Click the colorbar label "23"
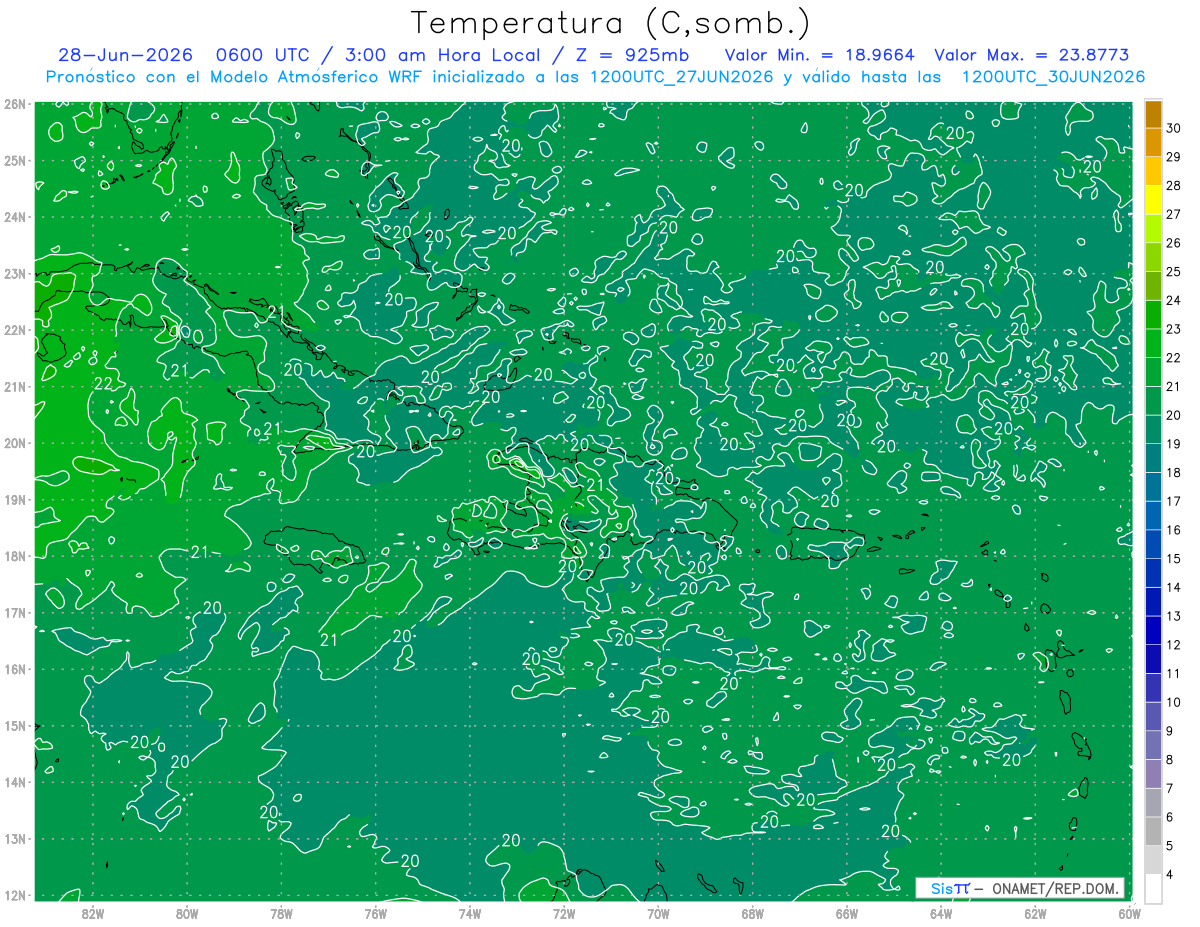Image resolution: width=1200 pixels, height=927 pixels. pos(1174,329)
